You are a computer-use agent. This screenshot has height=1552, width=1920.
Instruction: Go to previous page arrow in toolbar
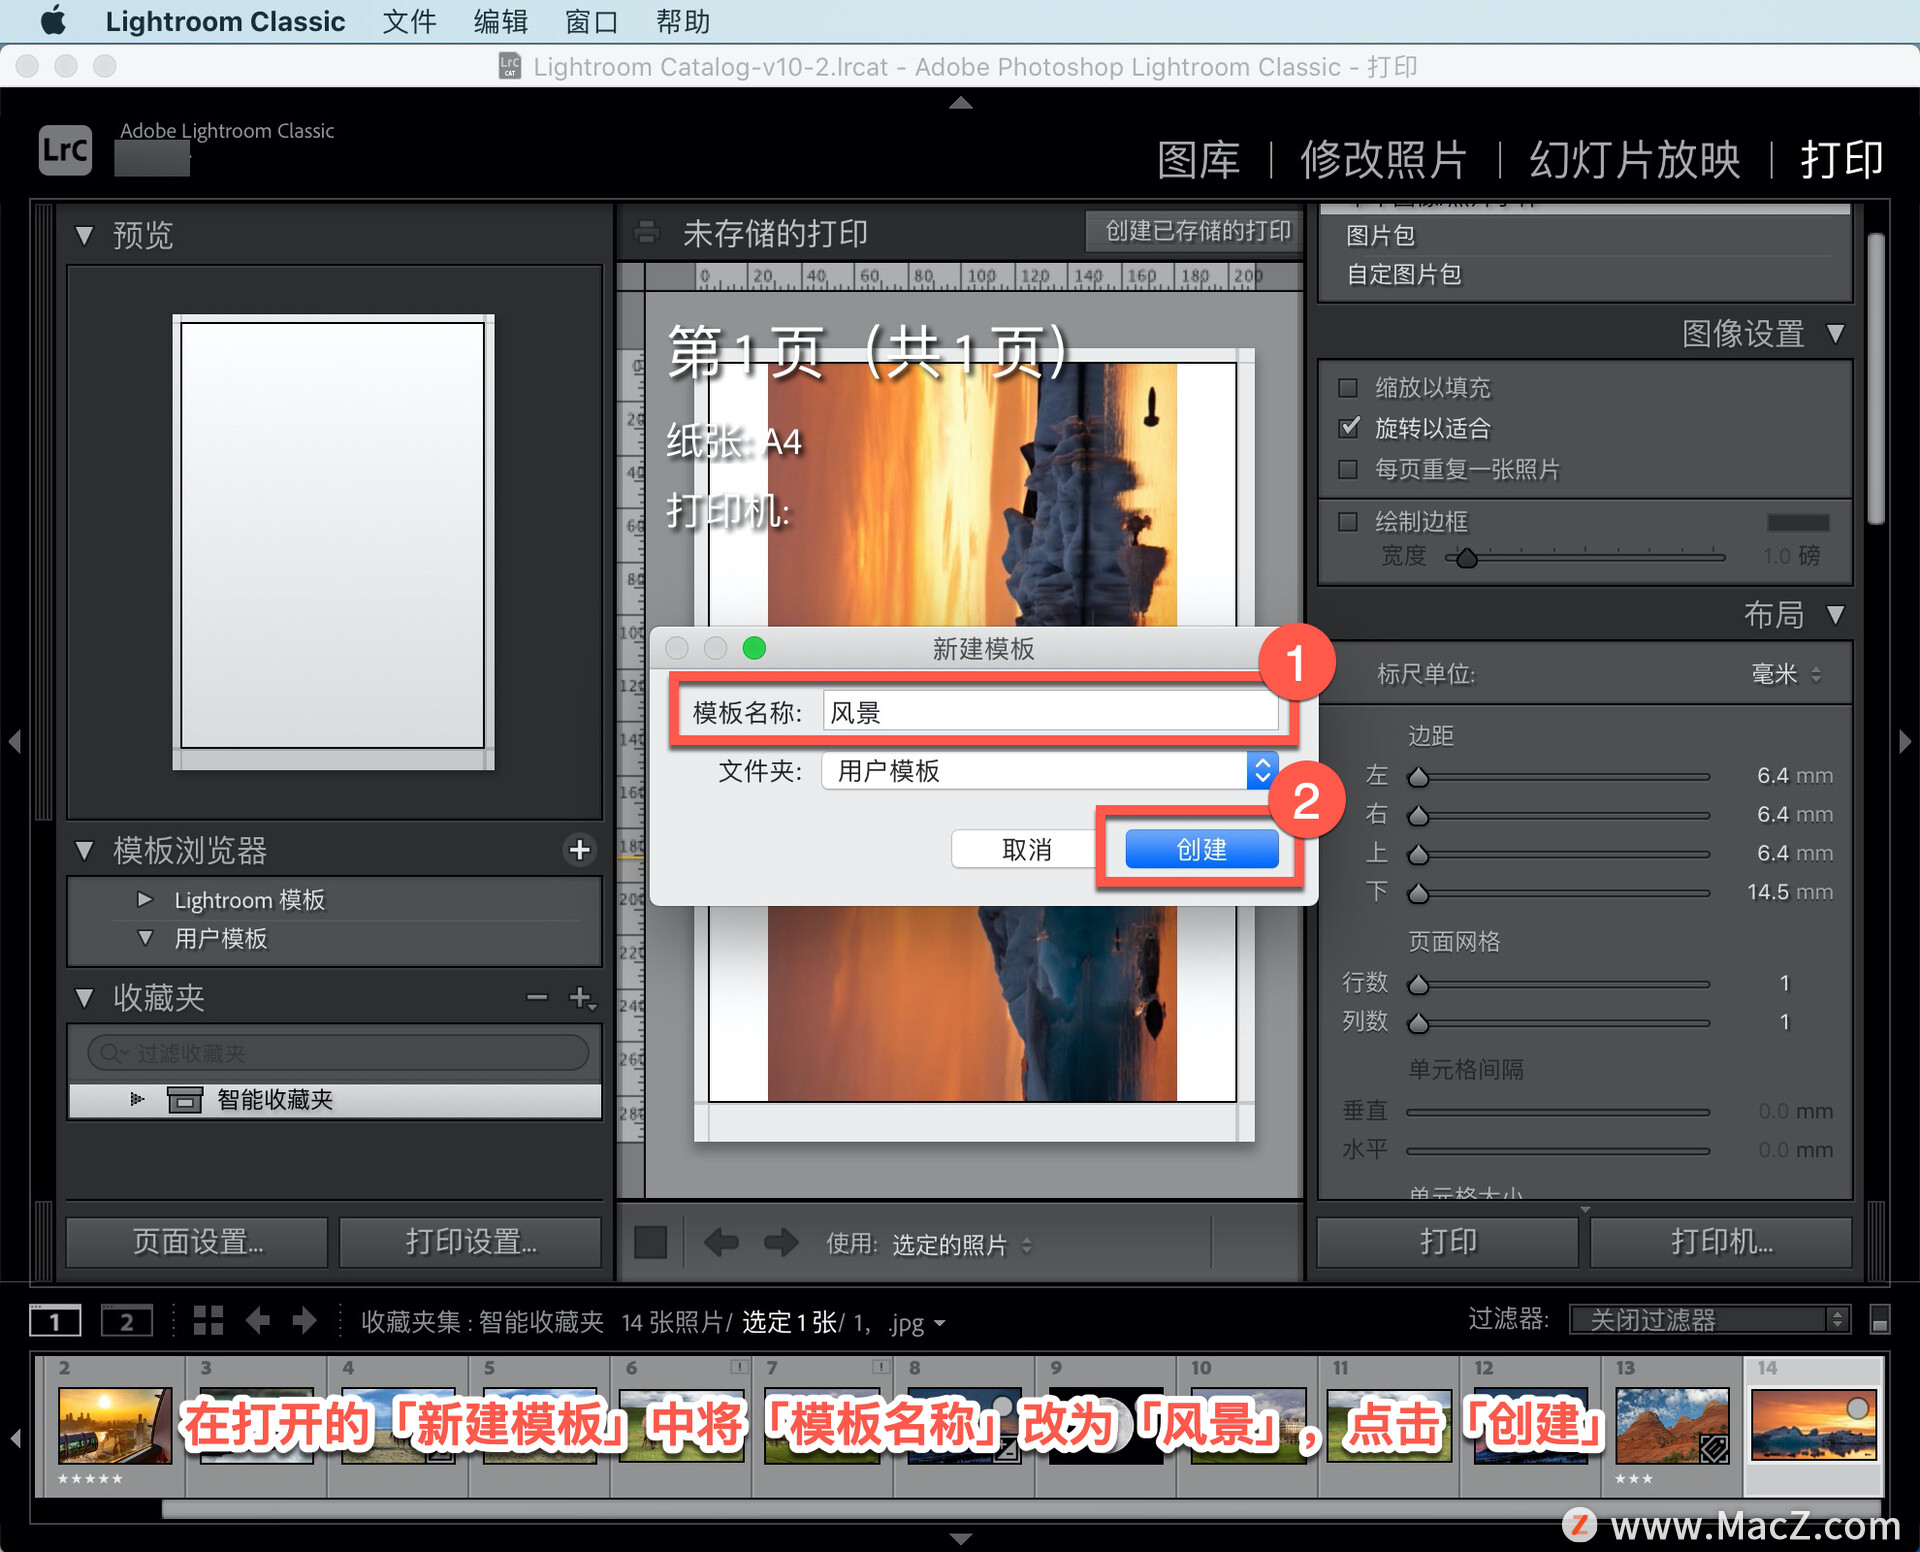tap(721, 1243)
